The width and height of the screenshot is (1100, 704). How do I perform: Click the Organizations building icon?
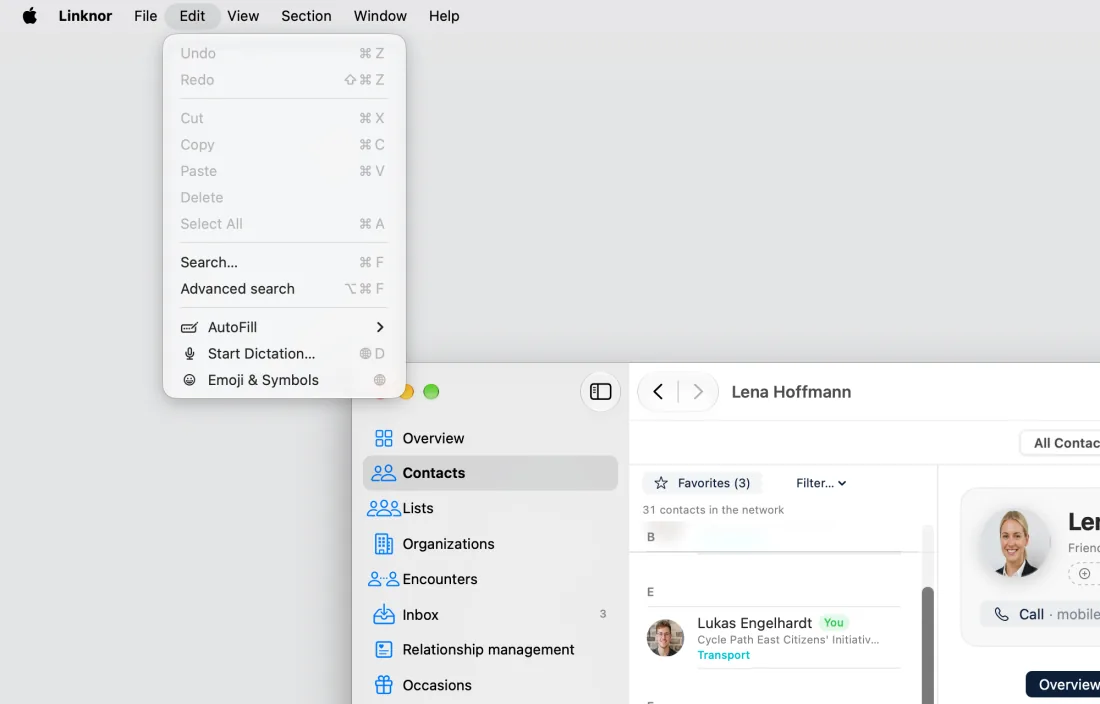click(x=384, y=544)
